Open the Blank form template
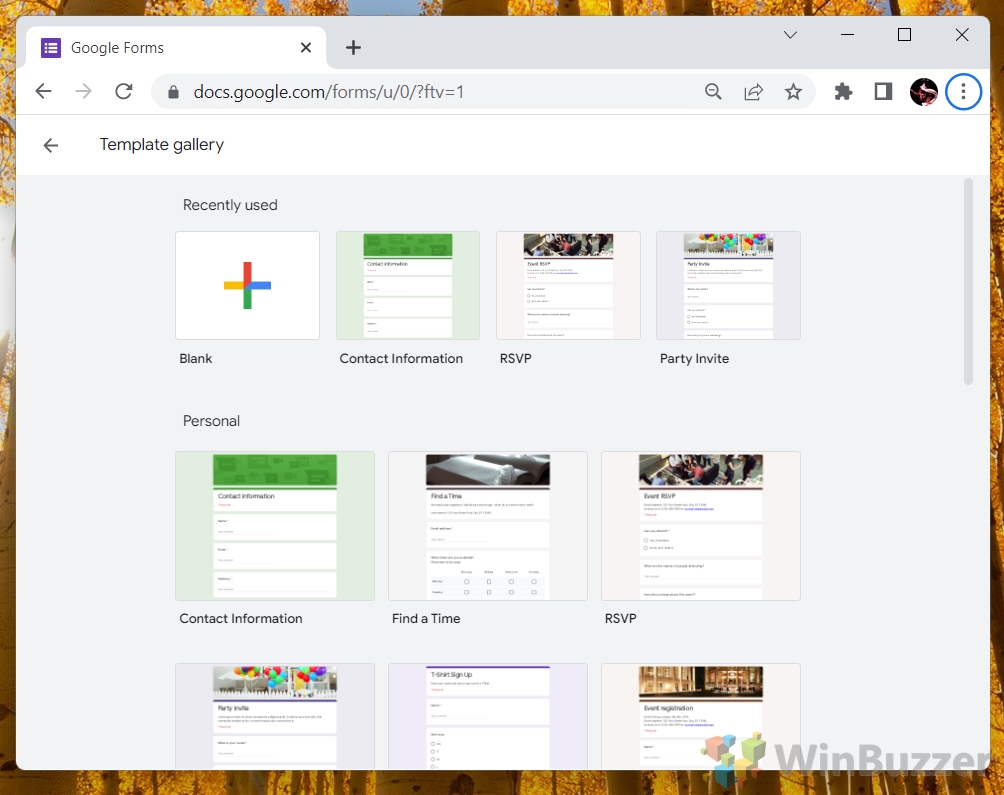Image resolution: width=1004 pixels, height=795 pixels. 247,285
